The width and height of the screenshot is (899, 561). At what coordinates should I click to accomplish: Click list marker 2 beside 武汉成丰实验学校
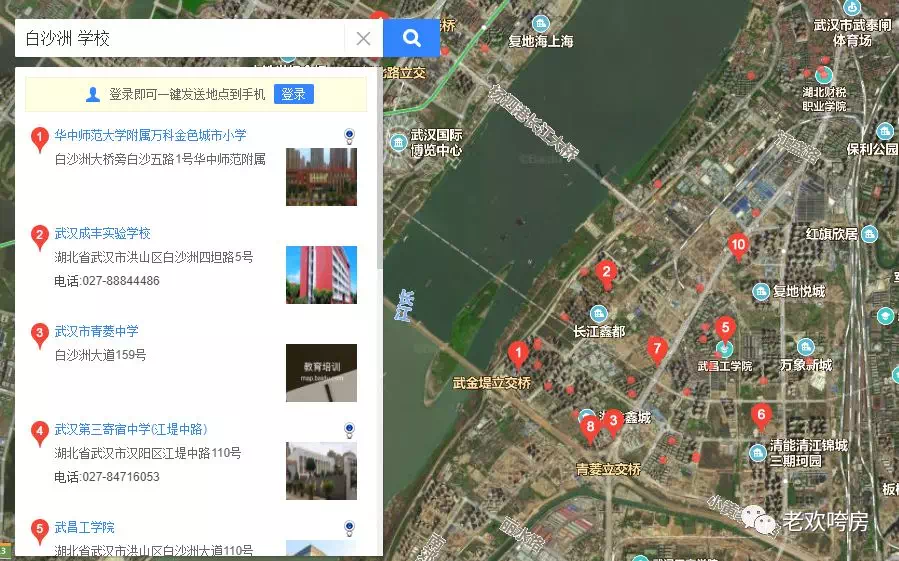tap(40, 237)
